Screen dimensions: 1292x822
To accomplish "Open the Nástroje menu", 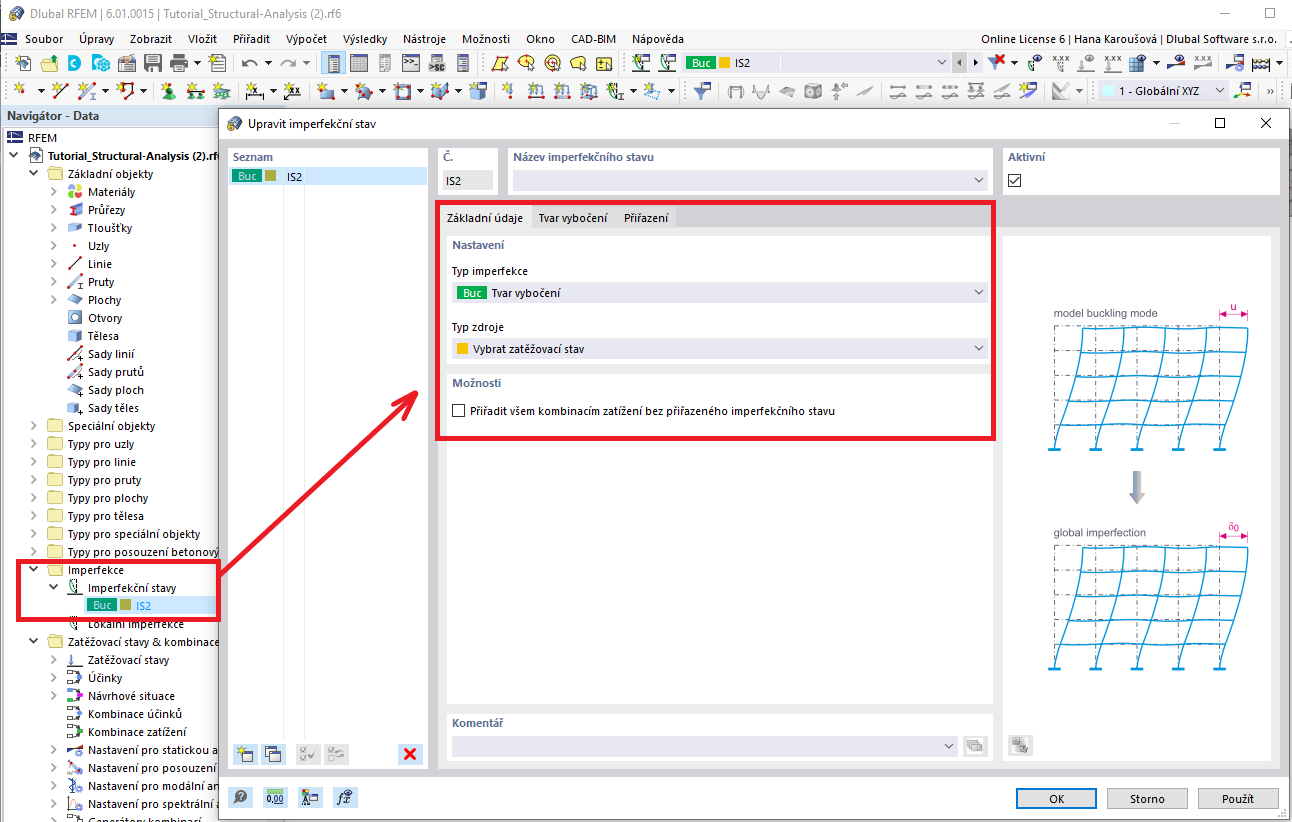I will pos(424,39).
